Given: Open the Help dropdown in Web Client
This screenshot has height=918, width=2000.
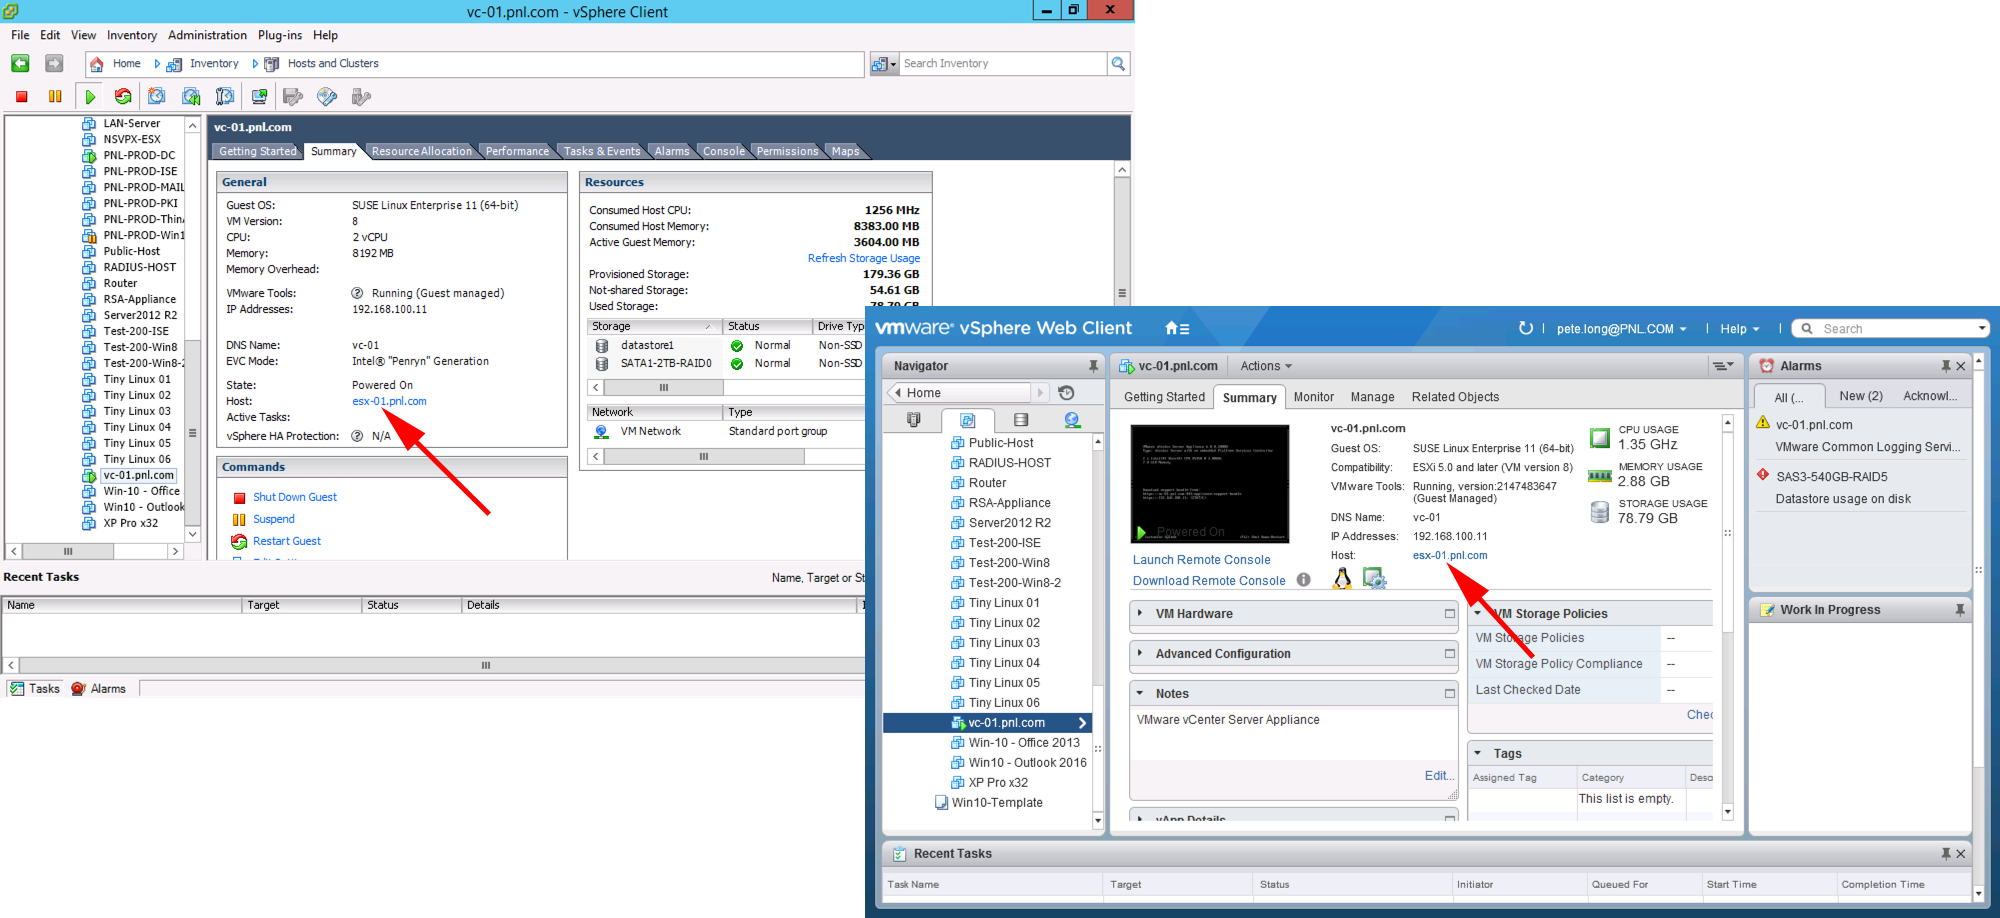Looking at the screenshot, I should 1739,329.
